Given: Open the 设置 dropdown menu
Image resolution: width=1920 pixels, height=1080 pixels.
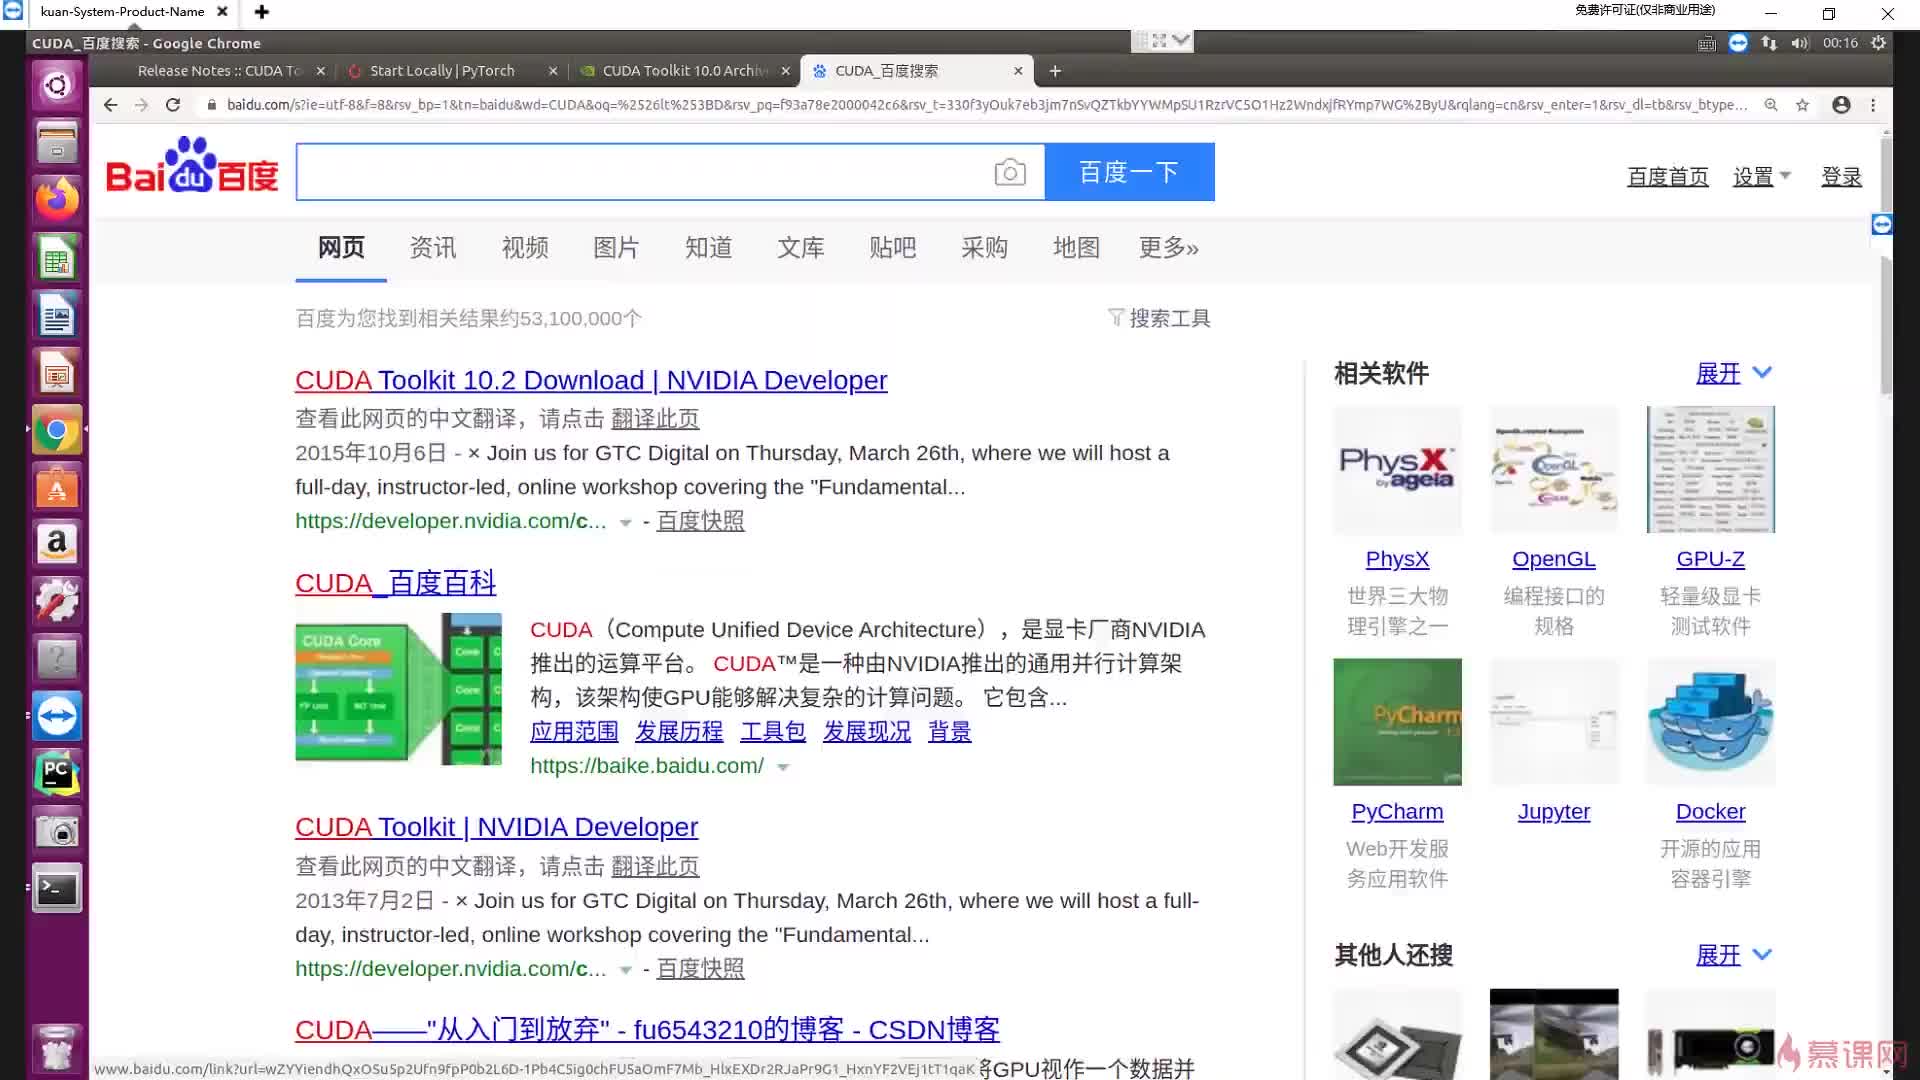Looking at the screenshot, I should 1761,177.
